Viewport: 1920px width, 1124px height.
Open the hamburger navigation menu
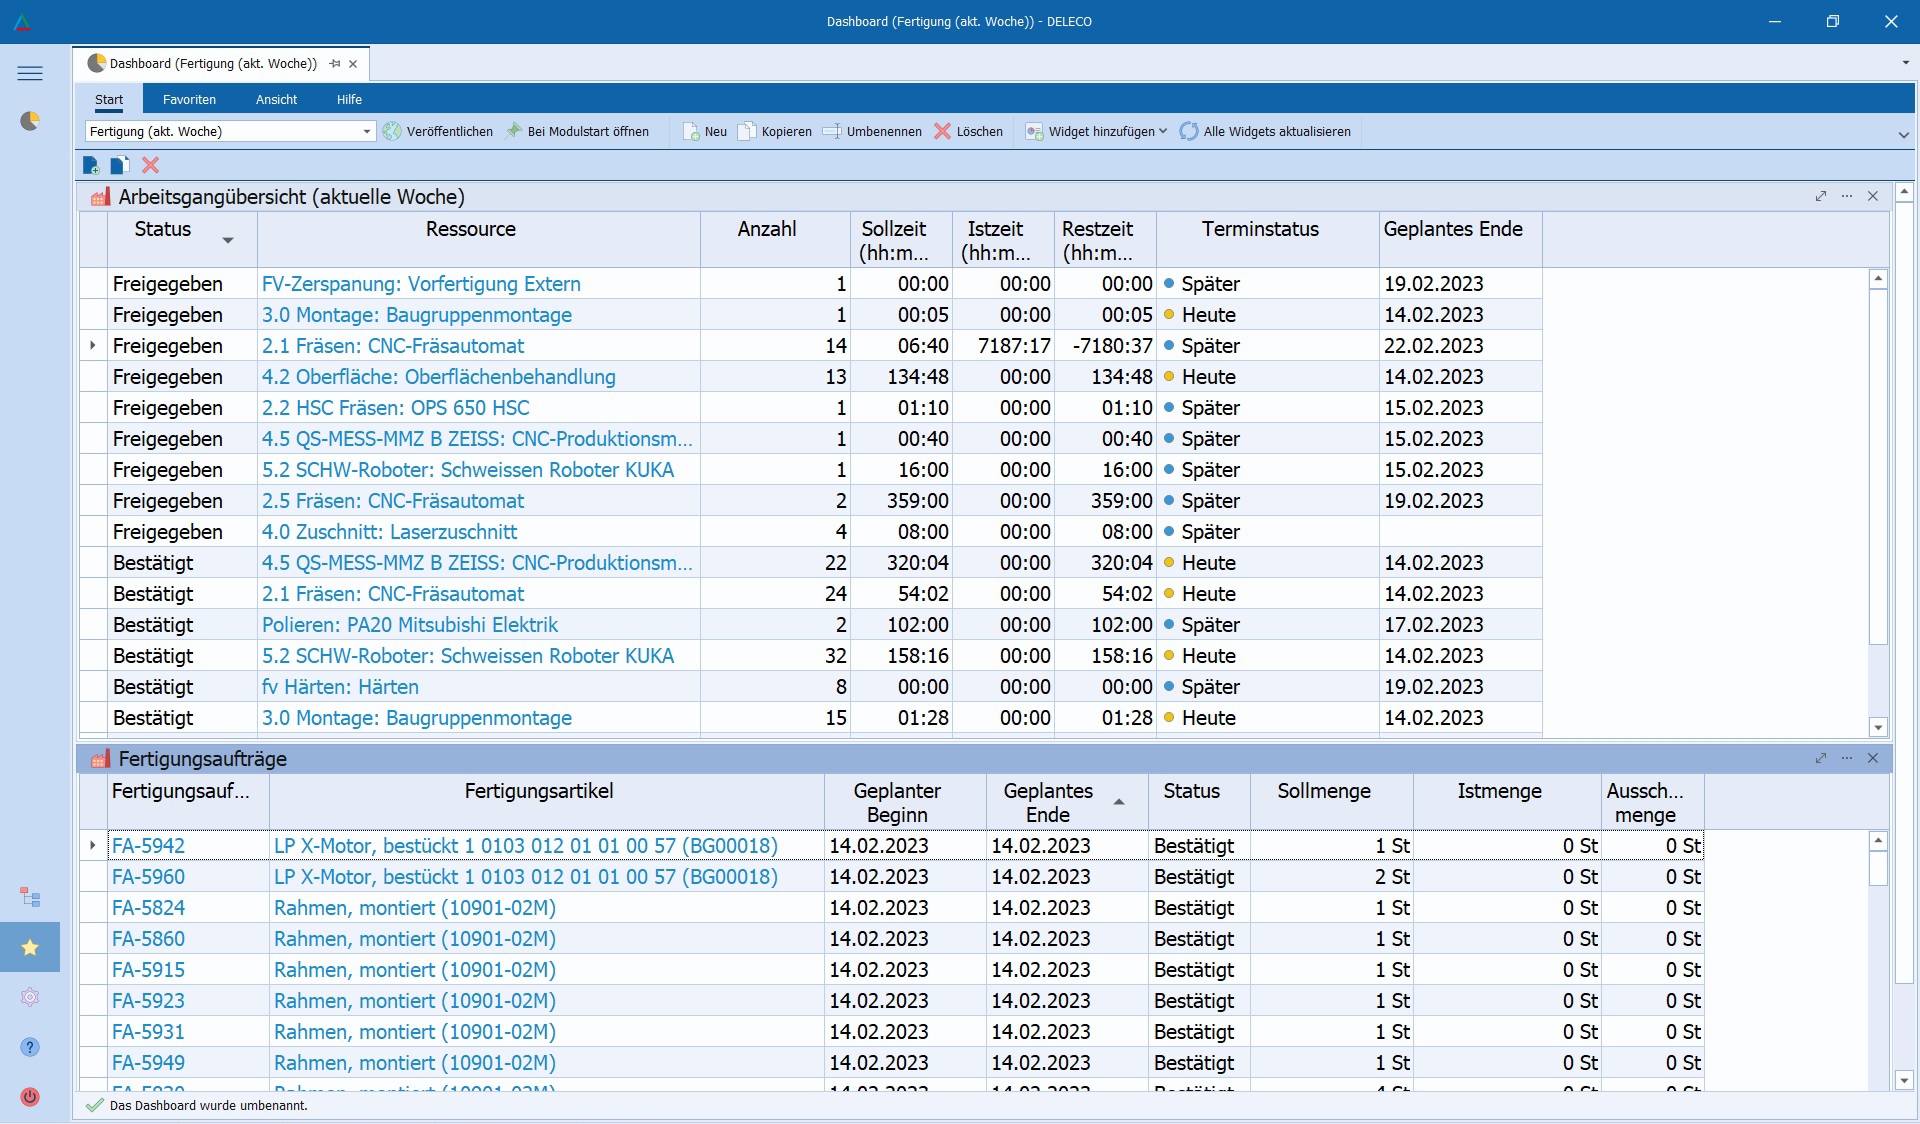(x=30, y=73)
